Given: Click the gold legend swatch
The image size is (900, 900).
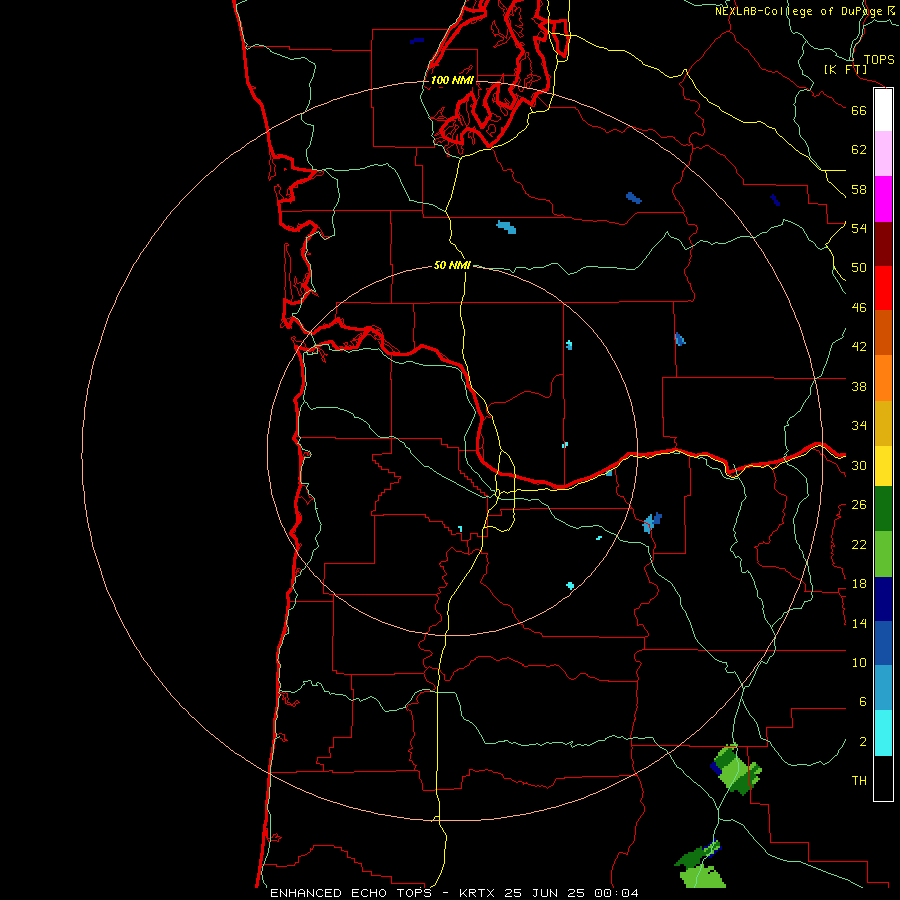Looking at the screenshot, I should (x=883, y=423).
